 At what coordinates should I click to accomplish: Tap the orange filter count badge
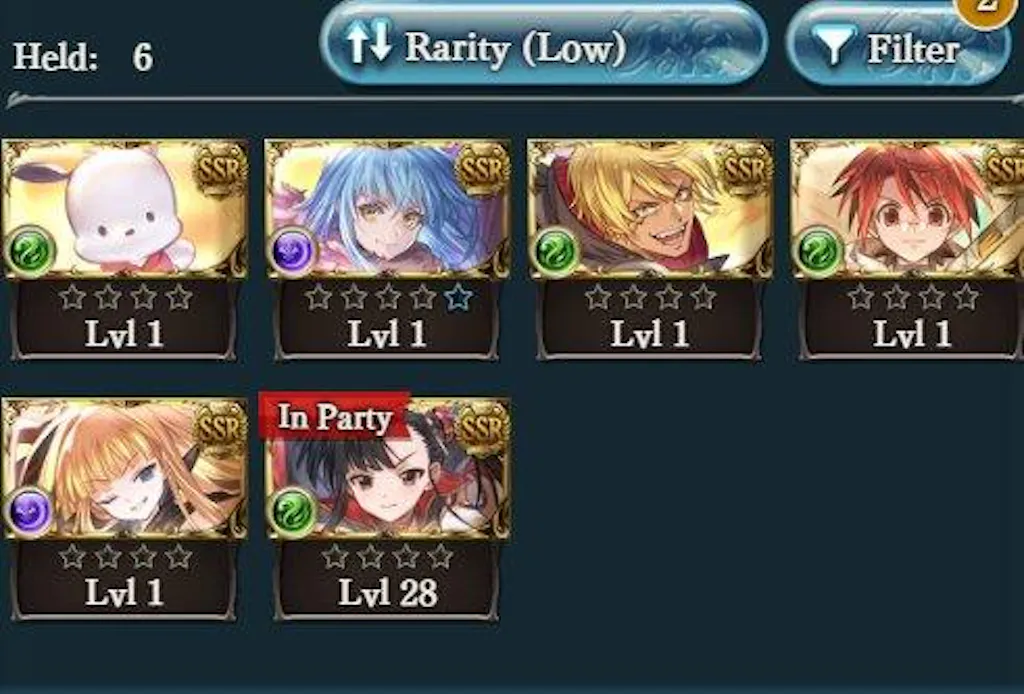986,10
